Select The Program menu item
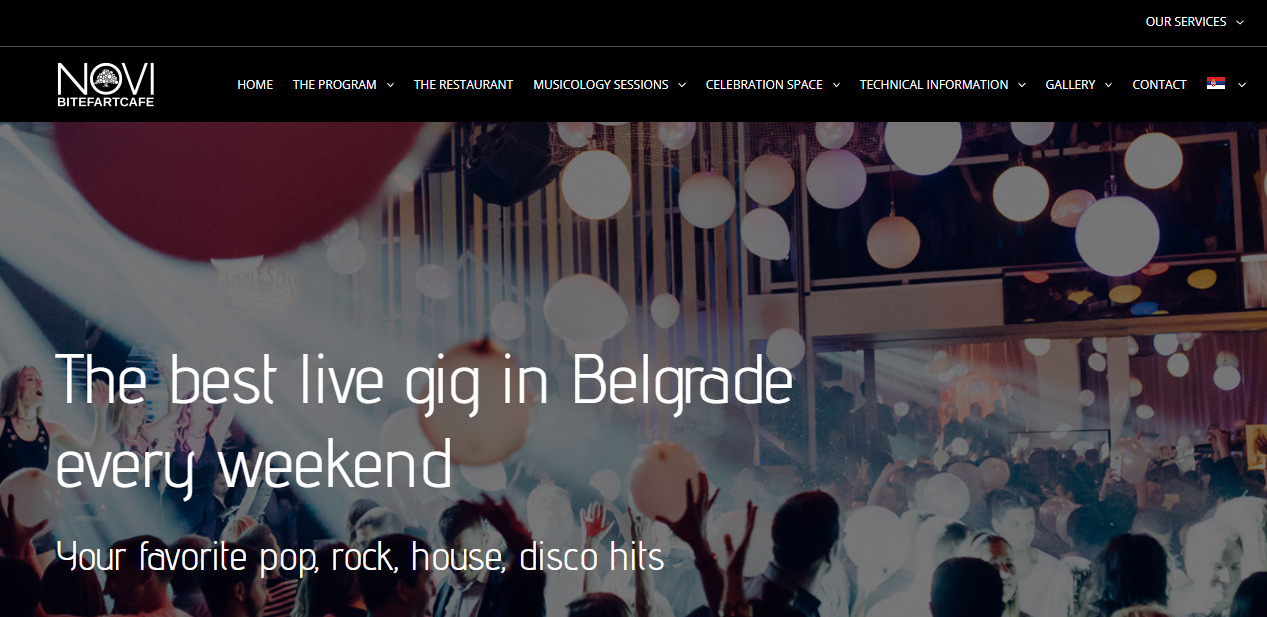The width and height of the screenshot is (1267, 617). [x=335, y=85]
